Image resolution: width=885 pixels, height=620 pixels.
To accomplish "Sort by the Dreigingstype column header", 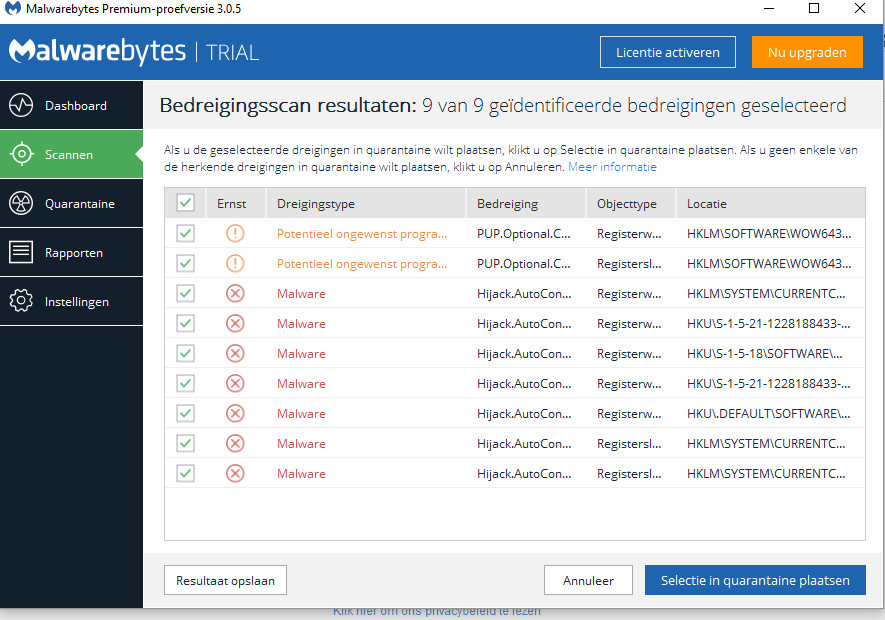I will click(x=316, y=204).
